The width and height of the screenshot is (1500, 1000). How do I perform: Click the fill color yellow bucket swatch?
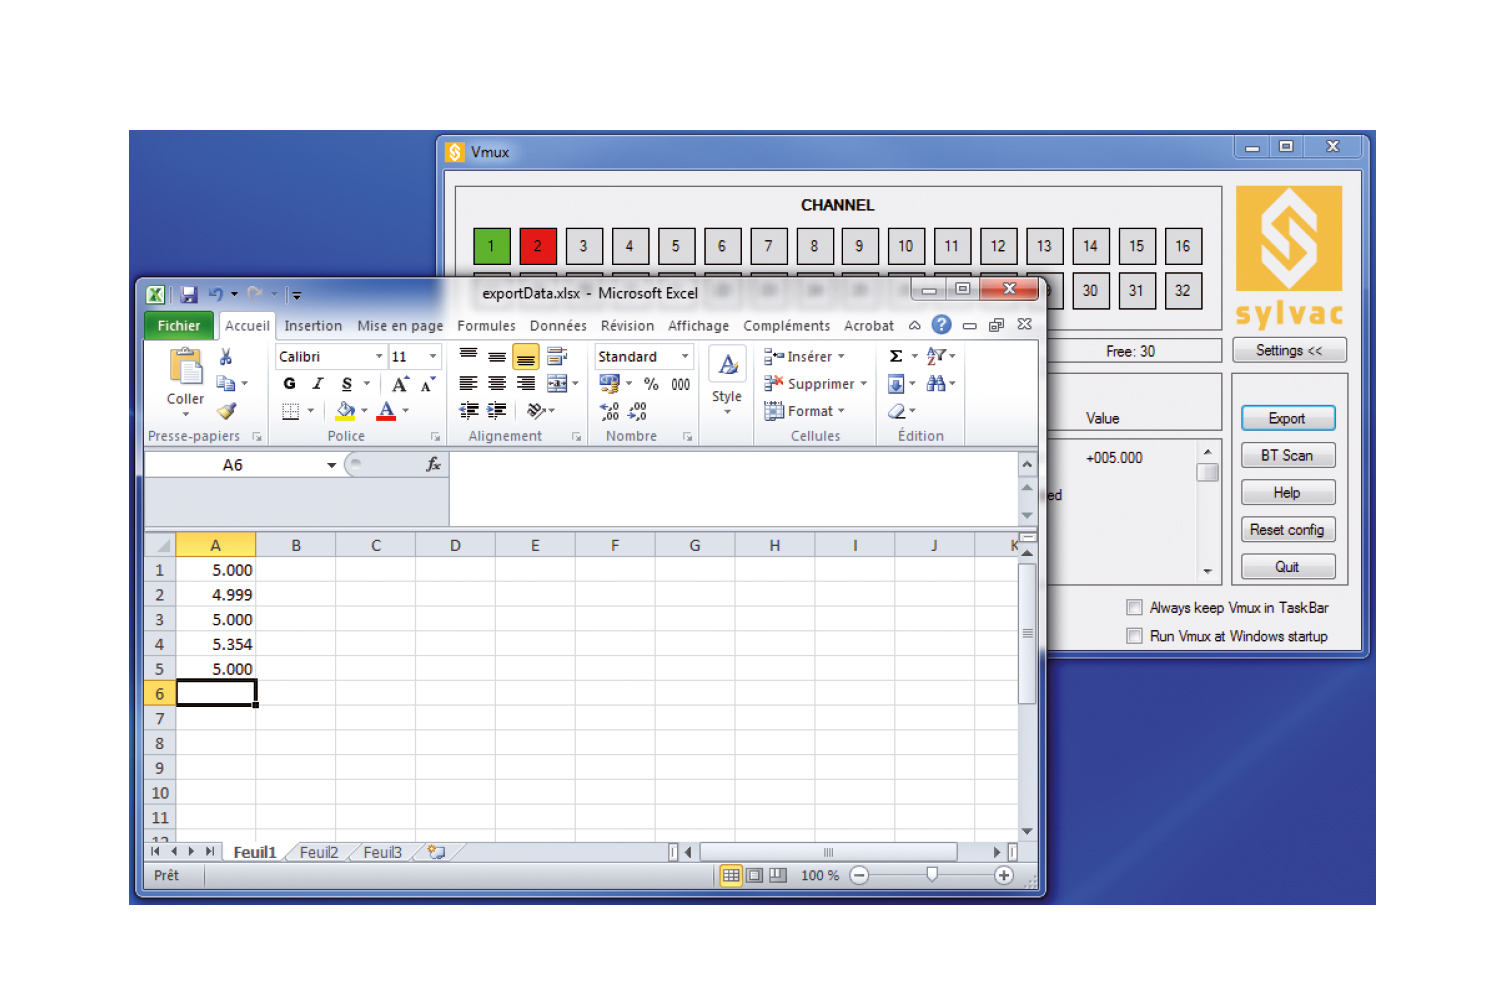coord(346,411)
